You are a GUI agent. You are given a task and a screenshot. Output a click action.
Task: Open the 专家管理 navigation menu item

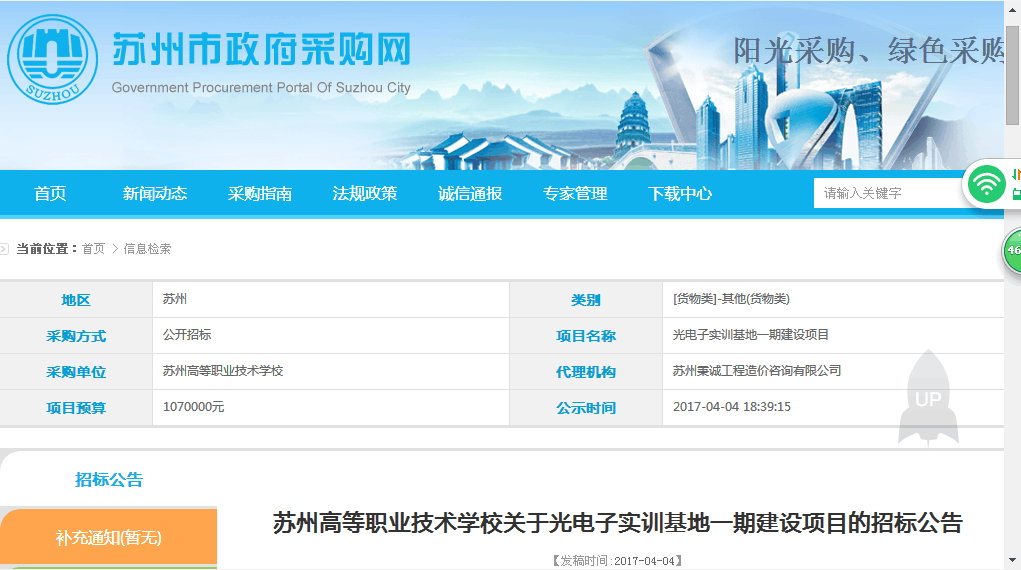575,193
